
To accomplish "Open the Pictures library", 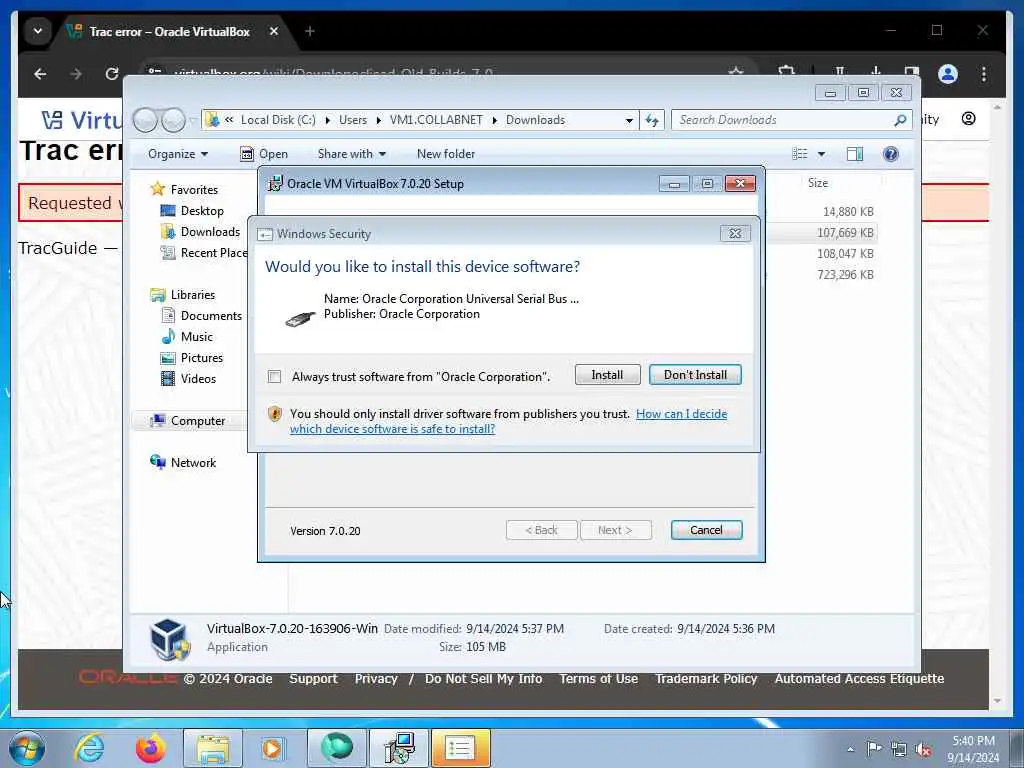I will point(202,358).
